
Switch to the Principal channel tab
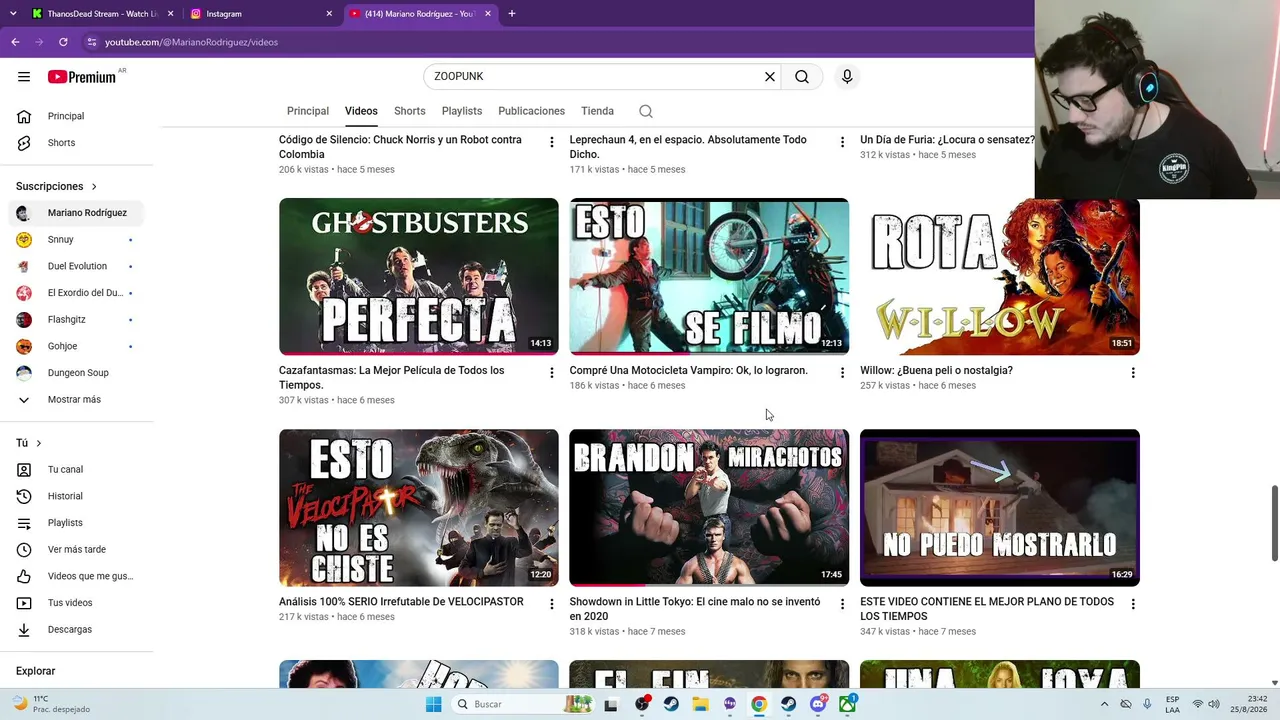pyautogui.click(x=308, y=111)
